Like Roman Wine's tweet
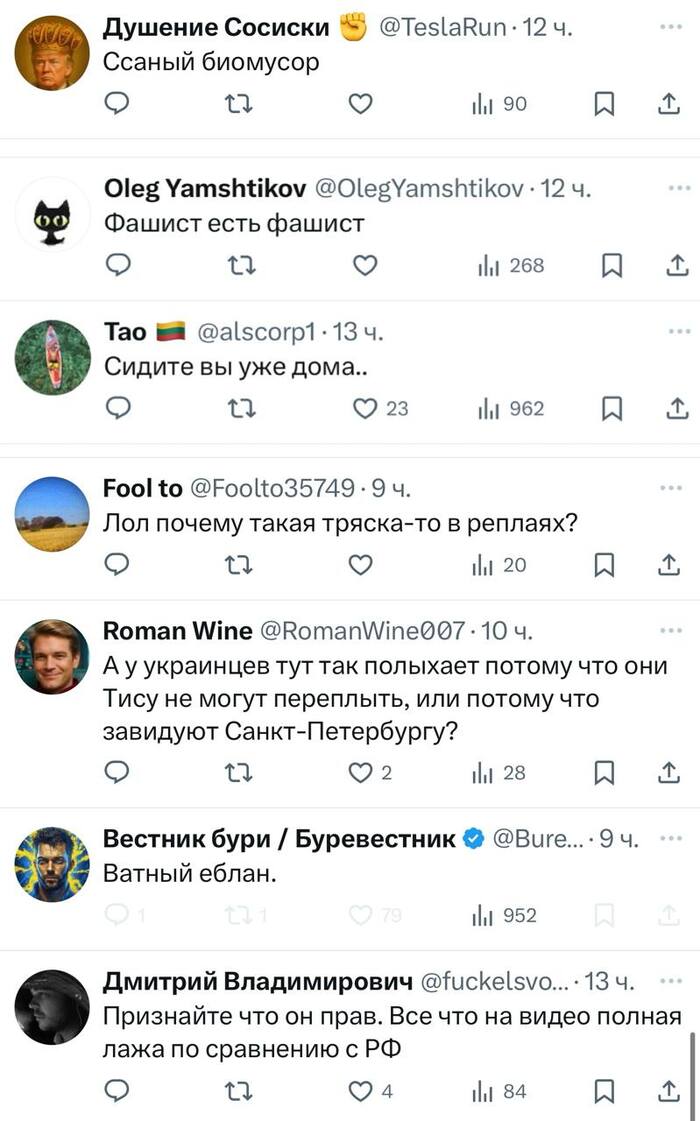 (365, 772)
